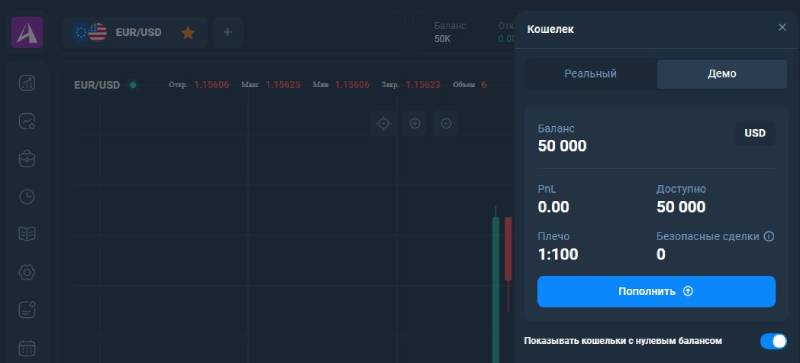800x363 pixels.
Task: Click the Плечо 1:100 leverage value
Action: click(x=558, y=254)
